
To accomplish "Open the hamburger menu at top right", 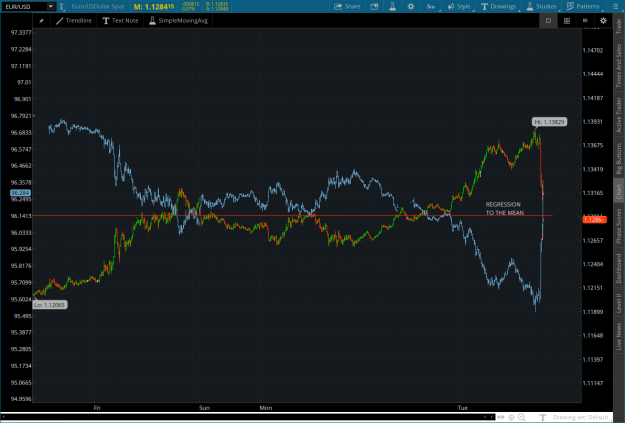I will click(x=615, y=6).
